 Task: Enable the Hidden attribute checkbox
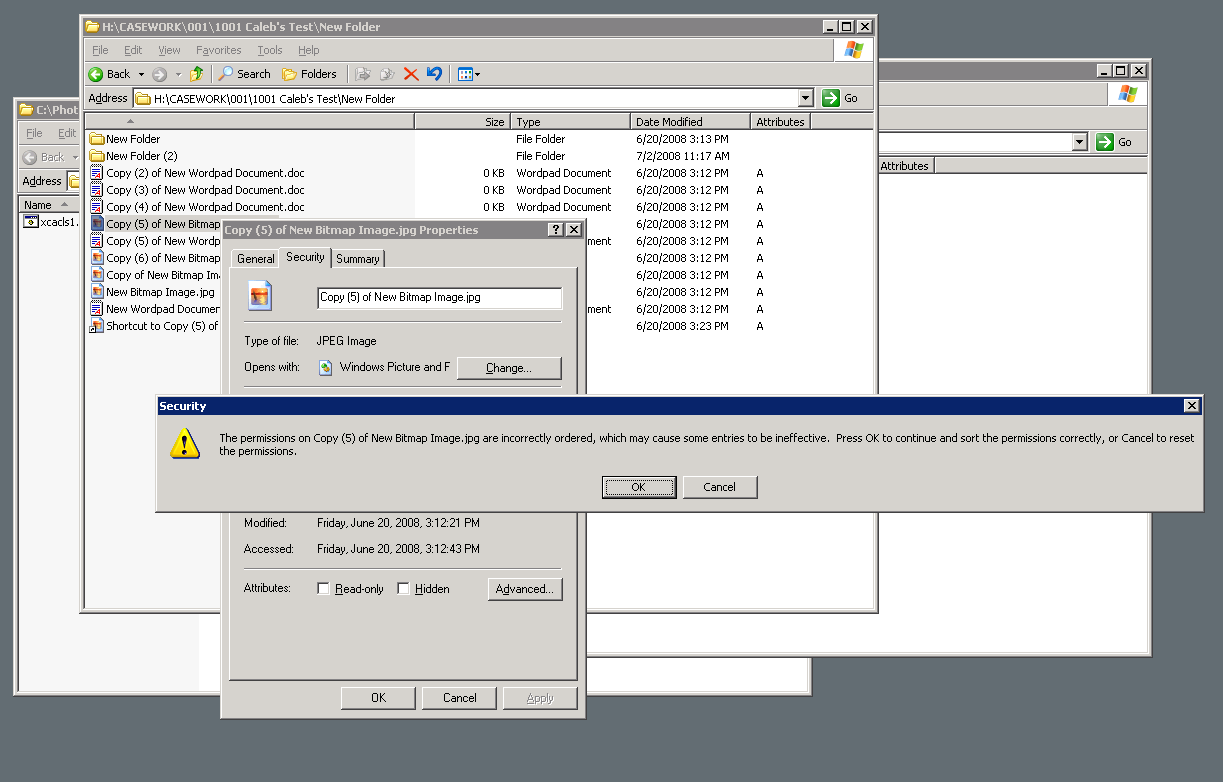[x=403, y=589]
